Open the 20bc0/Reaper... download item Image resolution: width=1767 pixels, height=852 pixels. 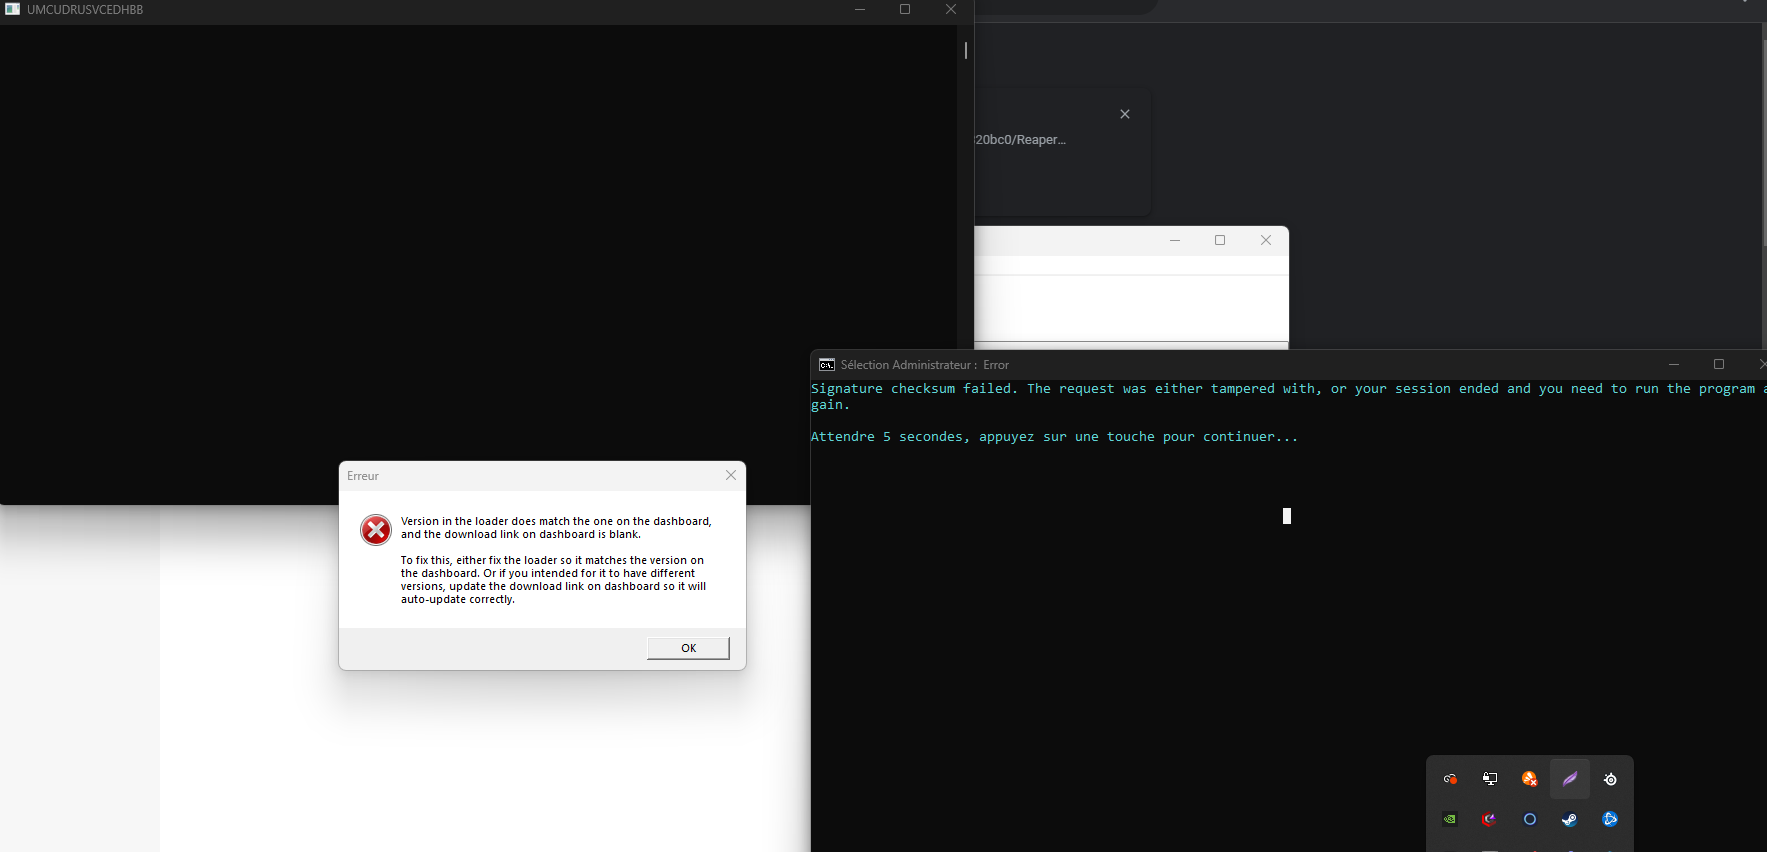pyautogui.click(x=1020, y=140)
